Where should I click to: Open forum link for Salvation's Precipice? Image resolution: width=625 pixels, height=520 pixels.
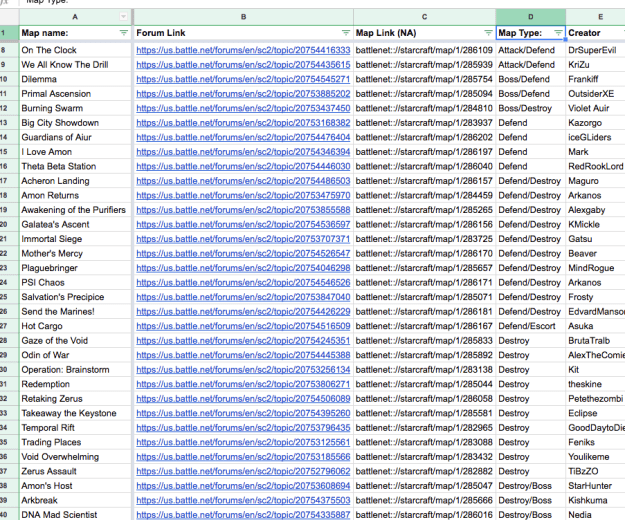click(243, 297)
